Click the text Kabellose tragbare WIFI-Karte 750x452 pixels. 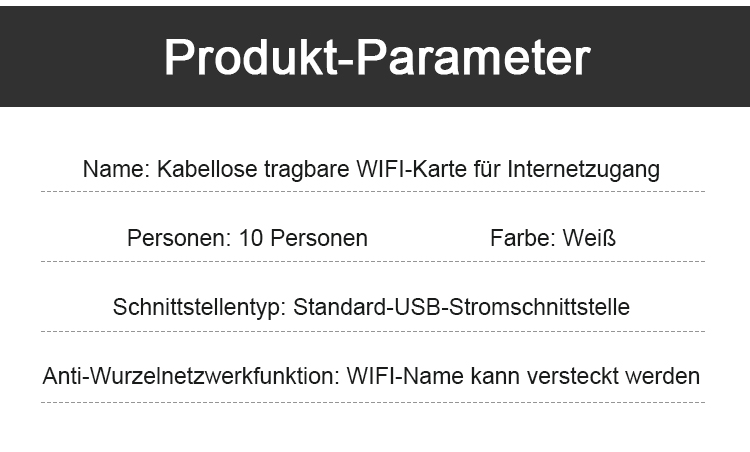(312, 169)
